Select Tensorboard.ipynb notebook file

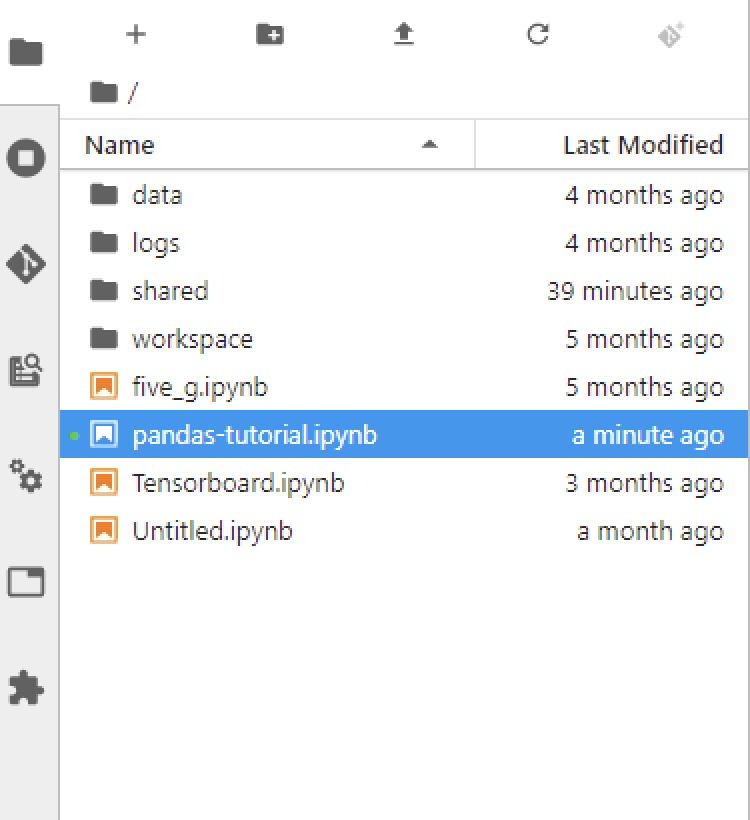coord(238,483)
